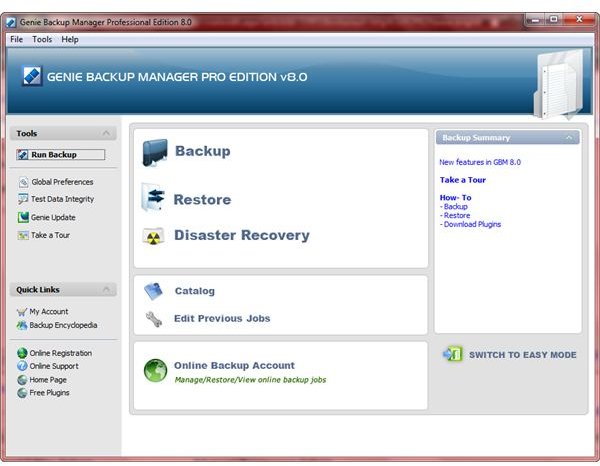600x466 pixels.
Task: Collapse the Backup Summary panel
Action: [569, 137]
